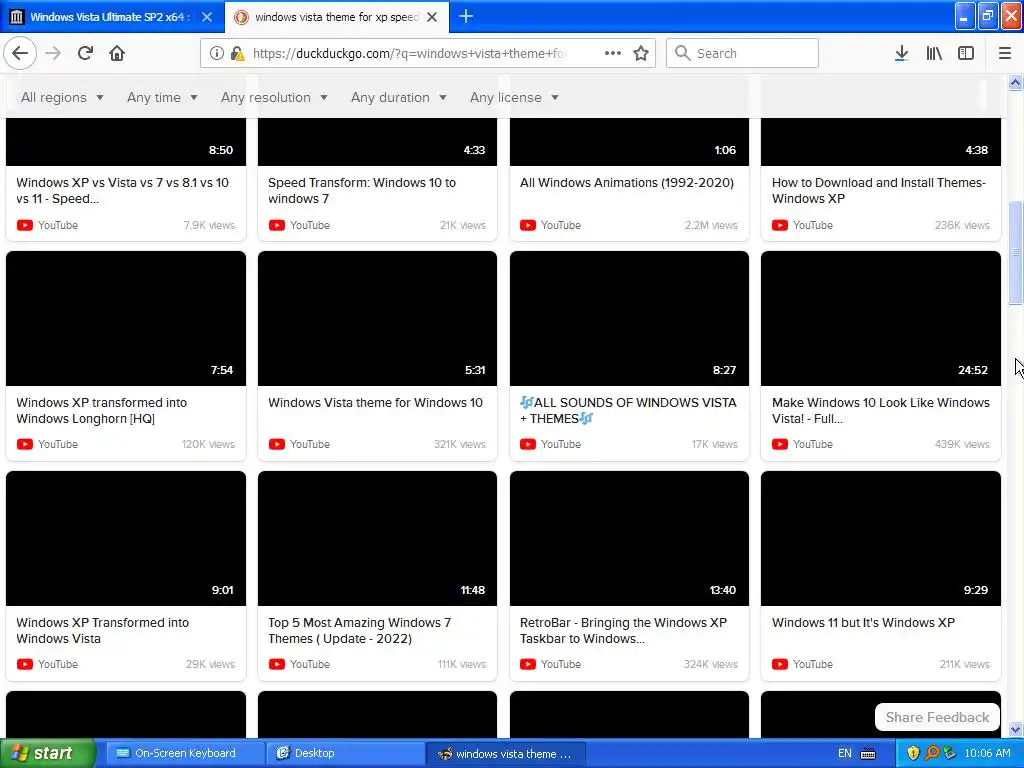The height and width of the screenshot is (768, 1024).
Task: Bookmark this page with the star
Action: [641, 54]
